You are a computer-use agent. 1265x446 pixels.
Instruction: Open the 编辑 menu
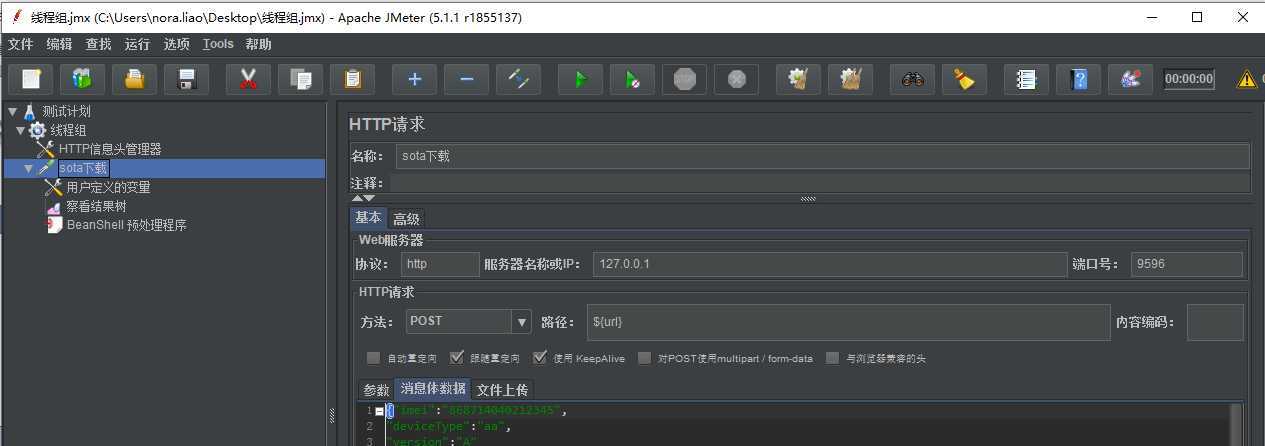click(x=59, y=44)
